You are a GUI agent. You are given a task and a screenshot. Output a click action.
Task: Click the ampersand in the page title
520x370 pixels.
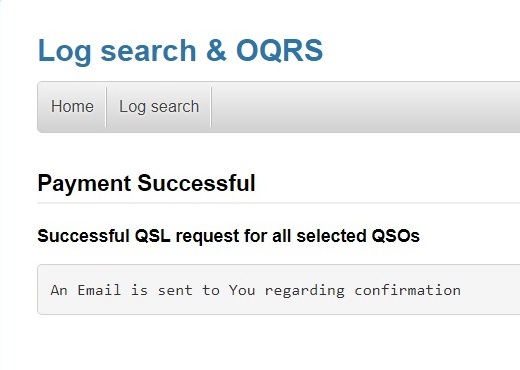(x=216, y=50)
